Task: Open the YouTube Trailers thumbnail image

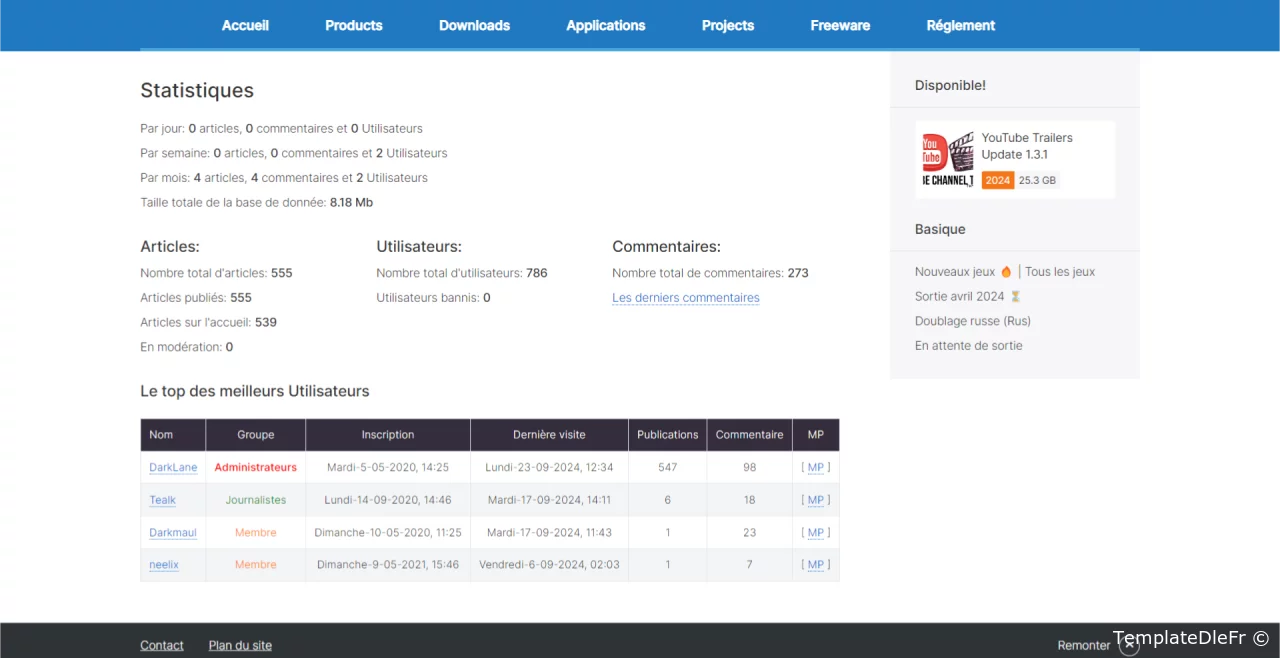Action: pyautogui.click(x=947, y=160)
